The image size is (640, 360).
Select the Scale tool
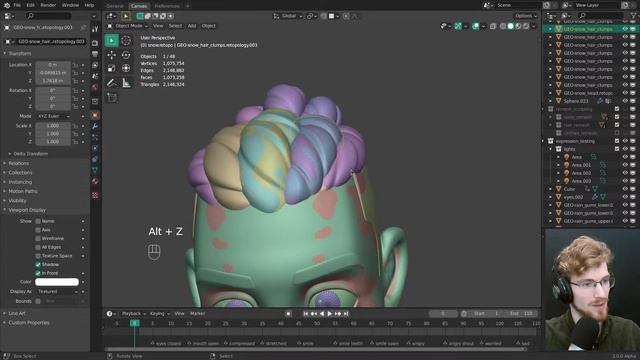pyautogui.click(x=111, y=68)
